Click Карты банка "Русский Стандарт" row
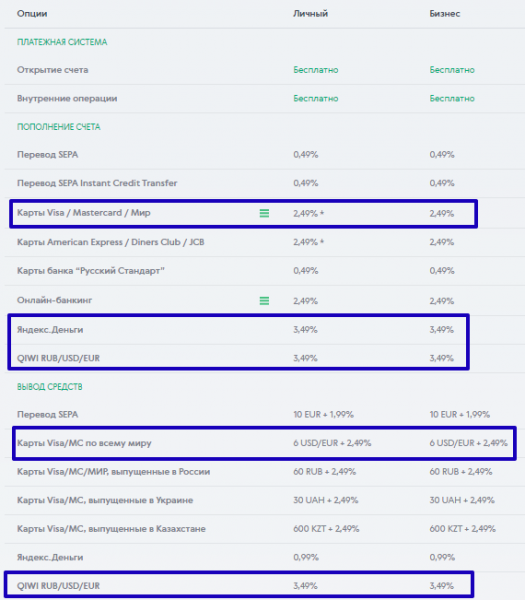This screenshot has height=600, width=525. tap(262, 271)
